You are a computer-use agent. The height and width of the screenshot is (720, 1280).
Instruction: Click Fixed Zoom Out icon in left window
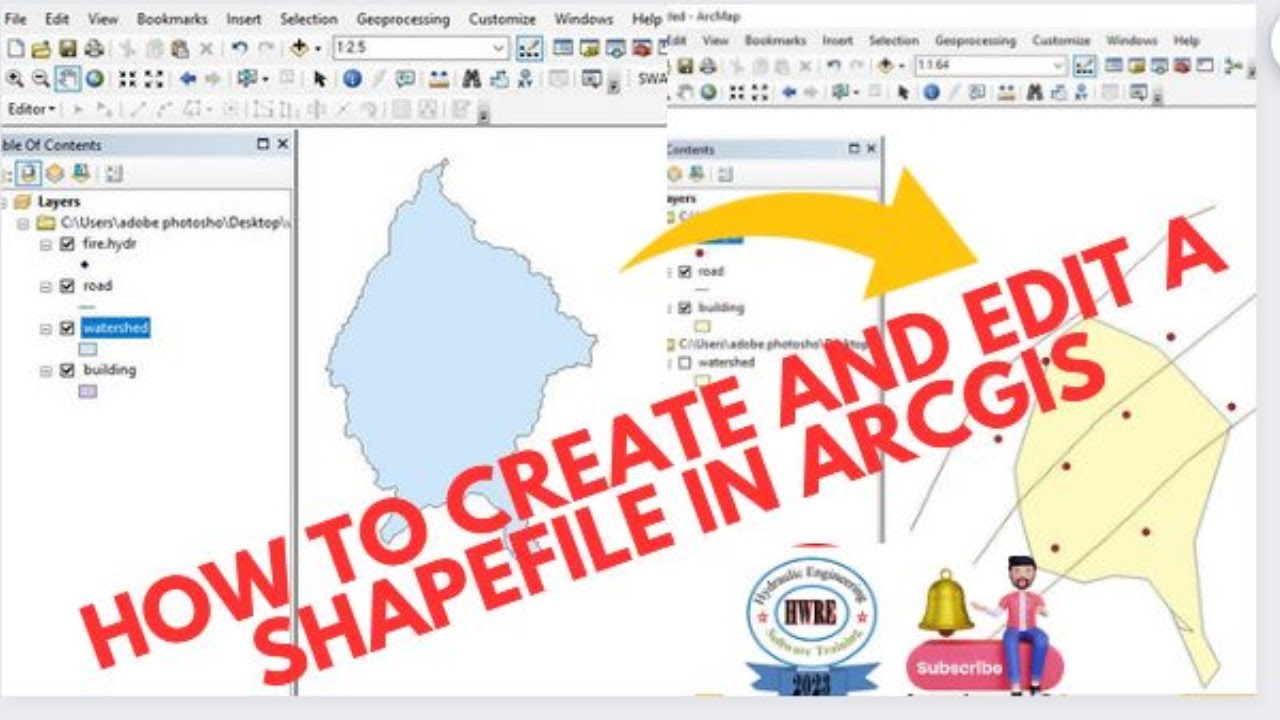pyautogui.click(x=153, y=79)
